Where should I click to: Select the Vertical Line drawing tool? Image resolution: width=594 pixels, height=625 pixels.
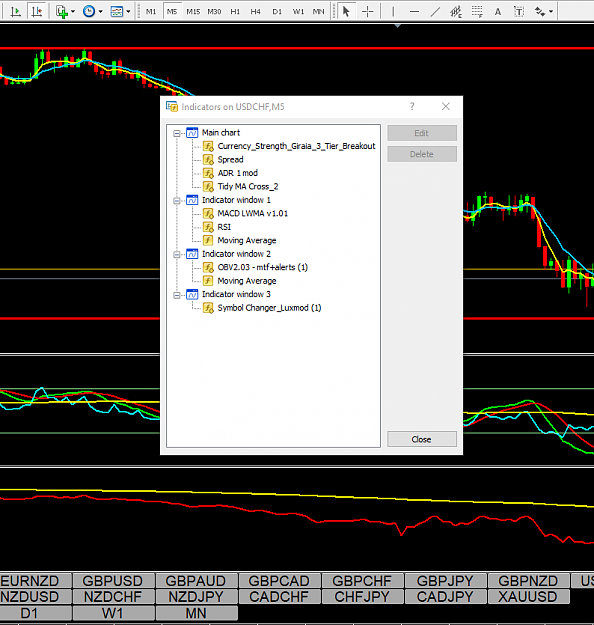point(393,12)
